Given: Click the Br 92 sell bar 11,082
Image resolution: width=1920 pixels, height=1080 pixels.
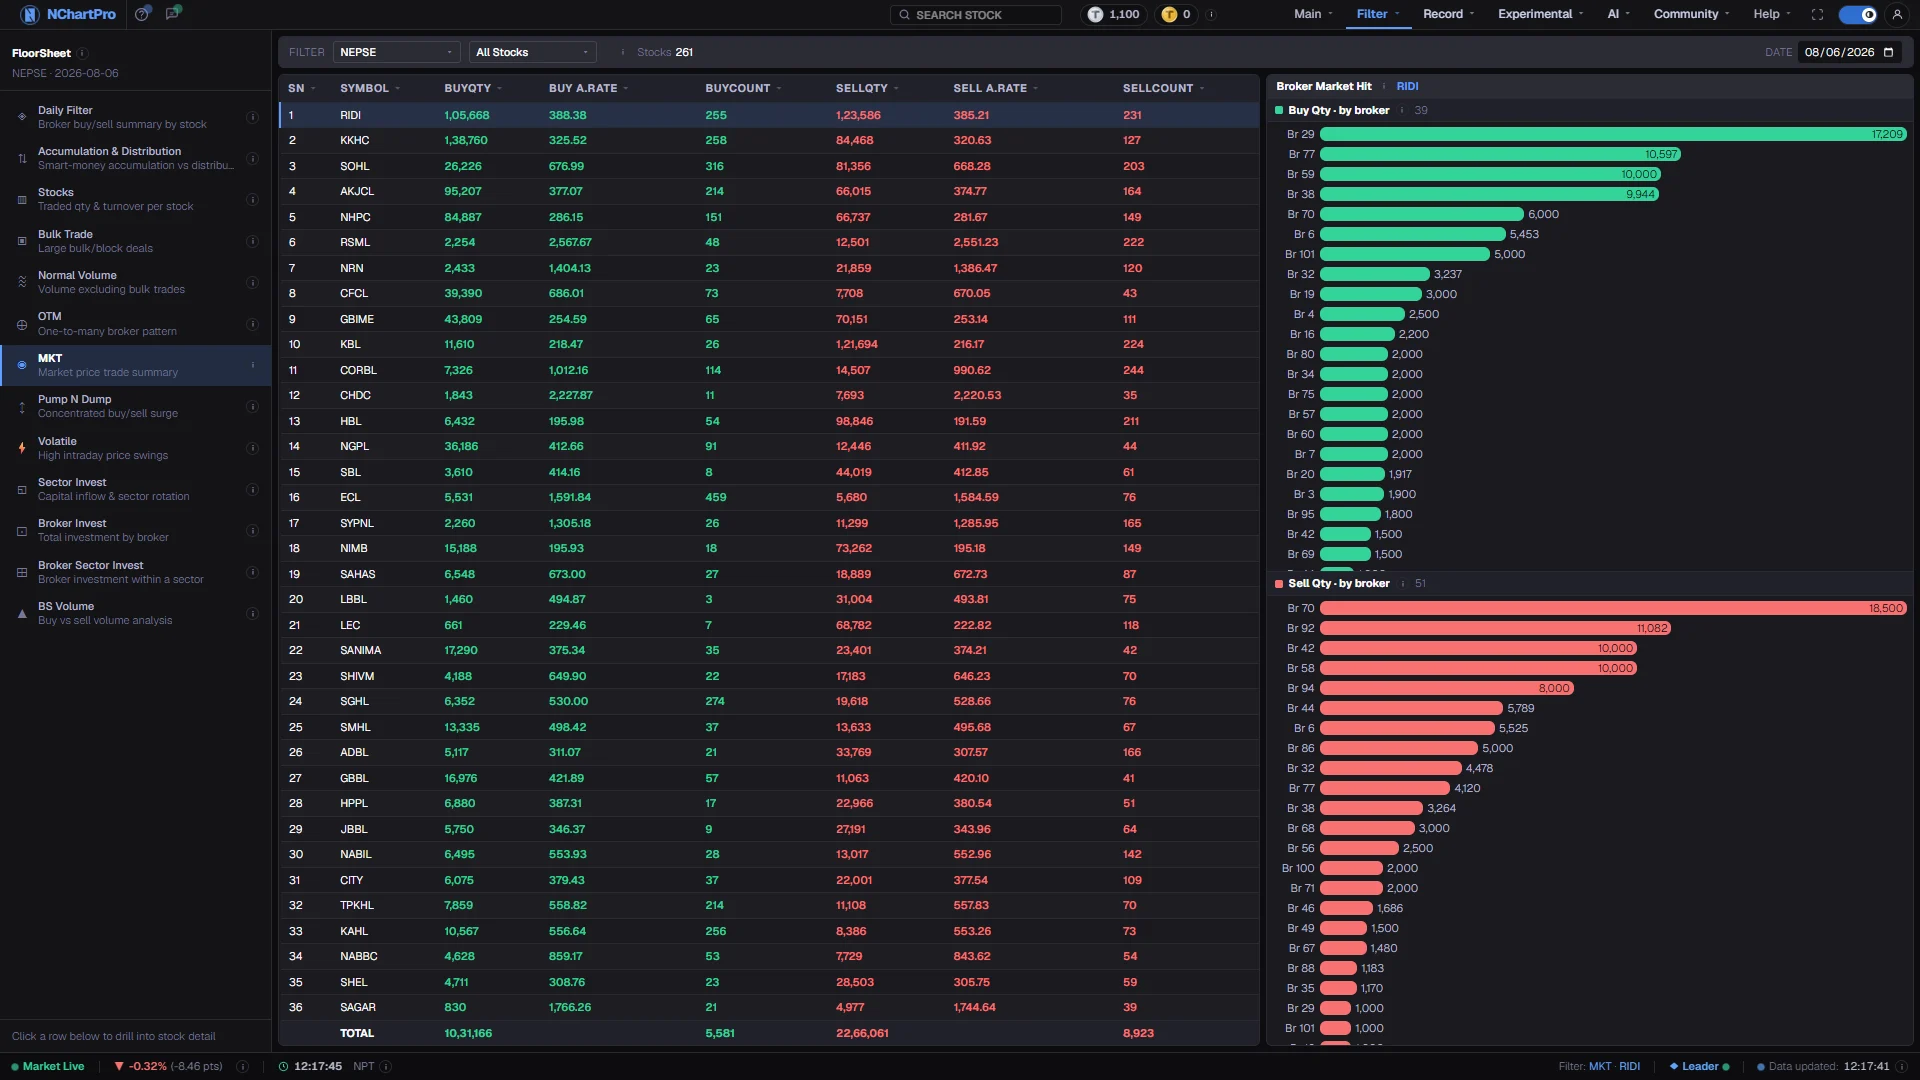Looking at the screenshot, I should pyautogui.click(x=1495, y=628).
